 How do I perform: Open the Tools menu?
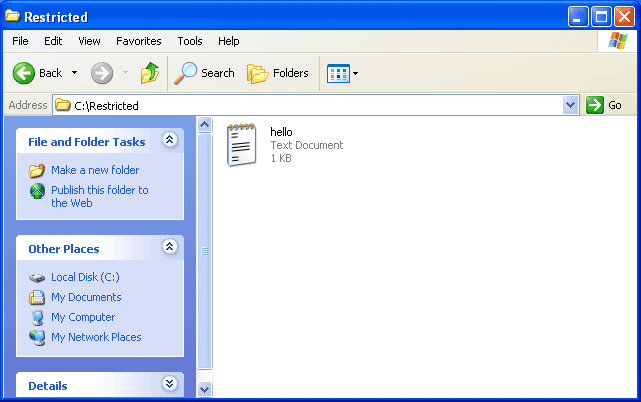tap(190, 41)
